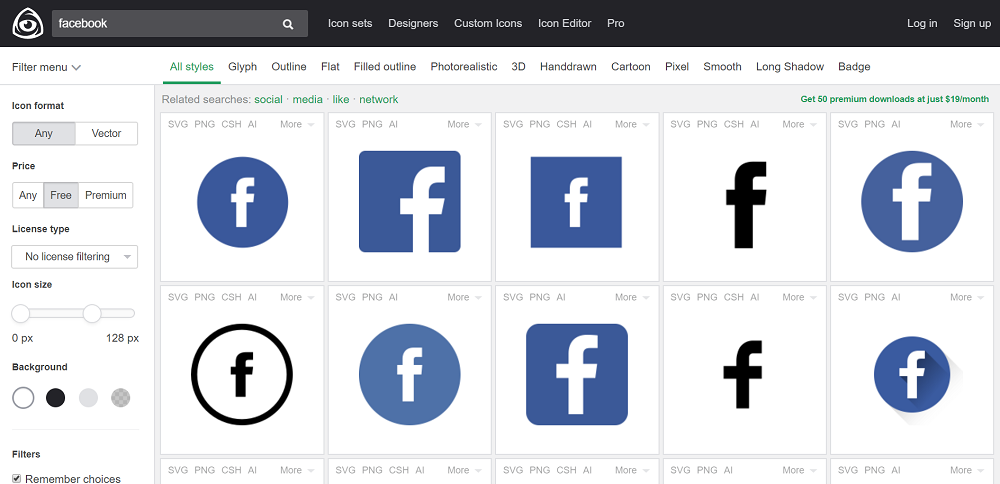Switch to the Flat style tab
Viewport: 1000px width, 484px height.
coord(330,66)
